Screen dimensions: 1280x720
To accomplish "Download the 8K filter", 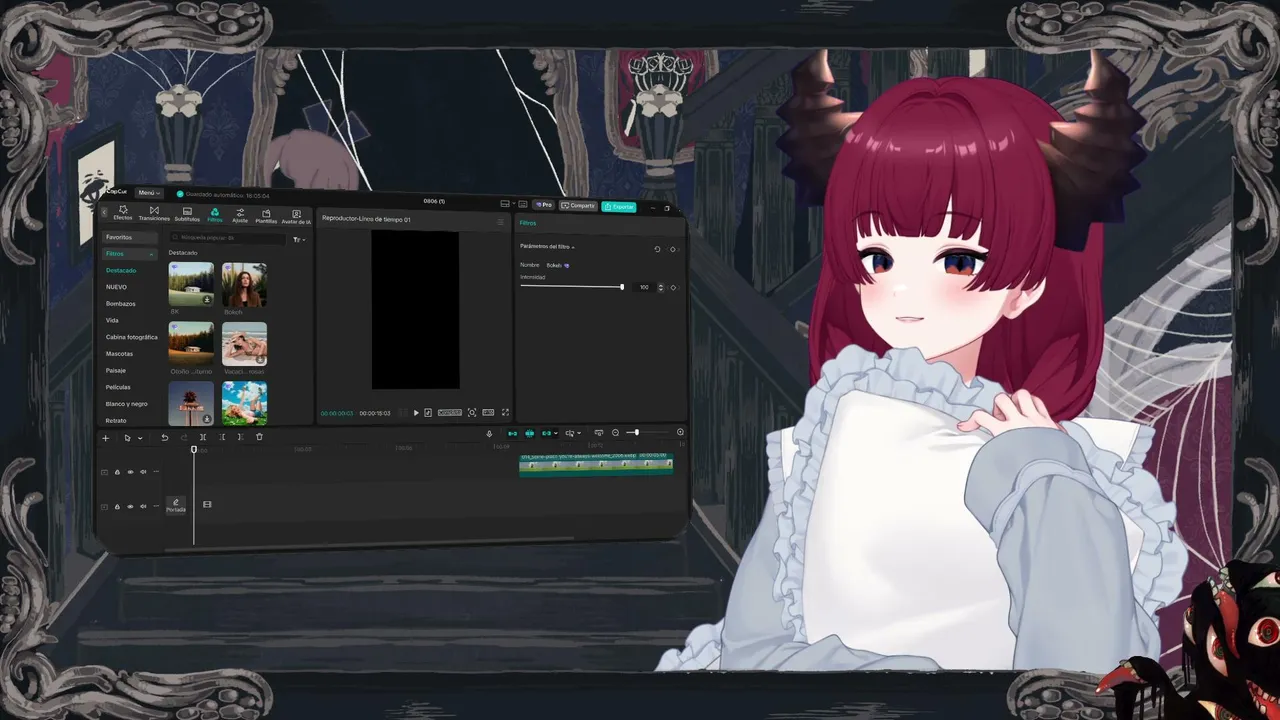I will pos(207,300).
